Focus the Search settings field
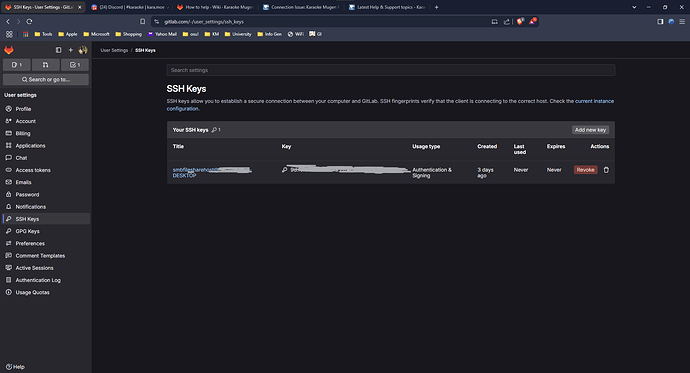 (391, 70)
